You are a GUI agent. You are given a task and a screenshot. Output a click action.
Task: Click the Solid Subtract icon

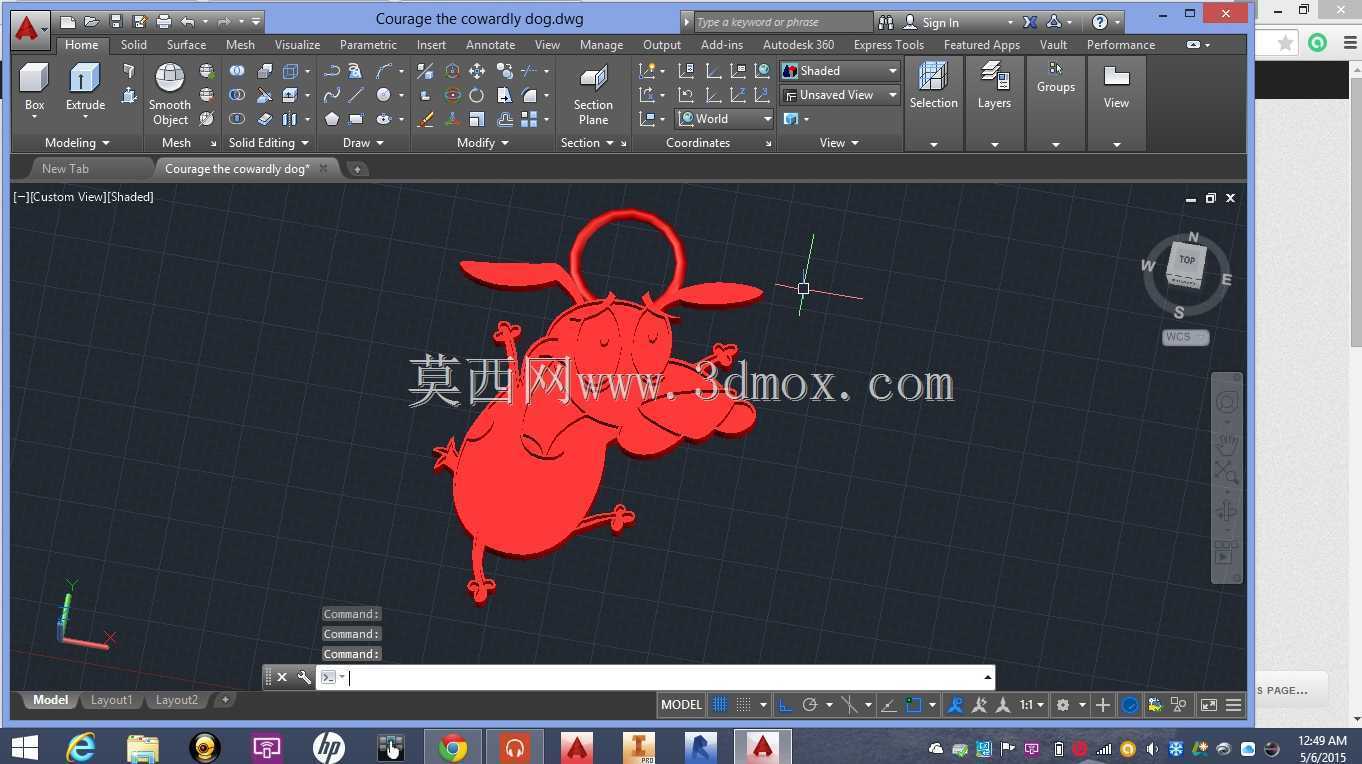tap(237, 95)
